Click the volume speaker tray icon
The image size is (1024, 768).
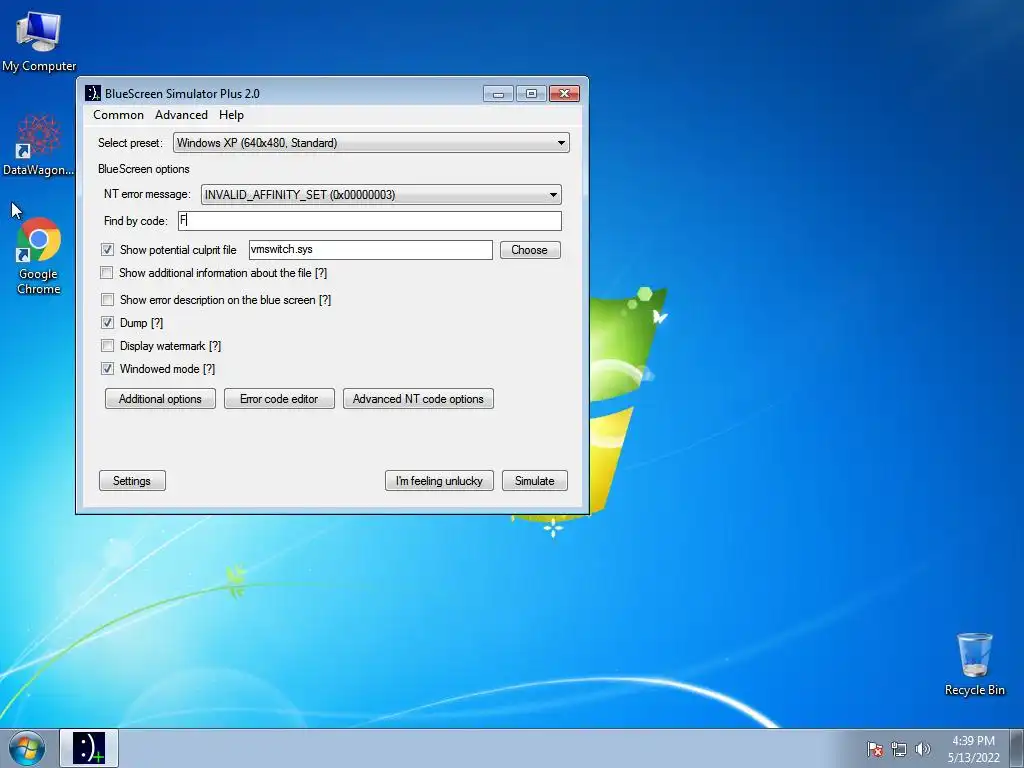click(x=922, y=749)
